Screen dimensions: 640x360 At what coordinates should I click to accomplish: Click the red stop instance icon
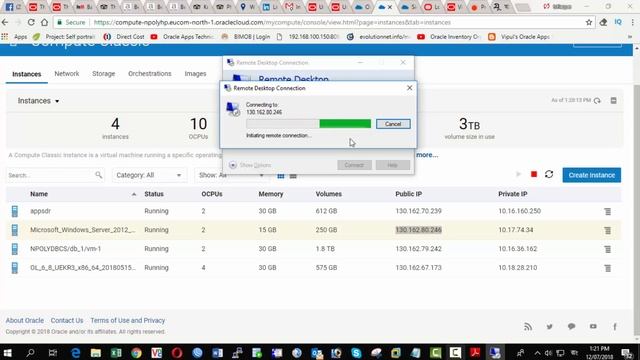(x=533, y=174)
